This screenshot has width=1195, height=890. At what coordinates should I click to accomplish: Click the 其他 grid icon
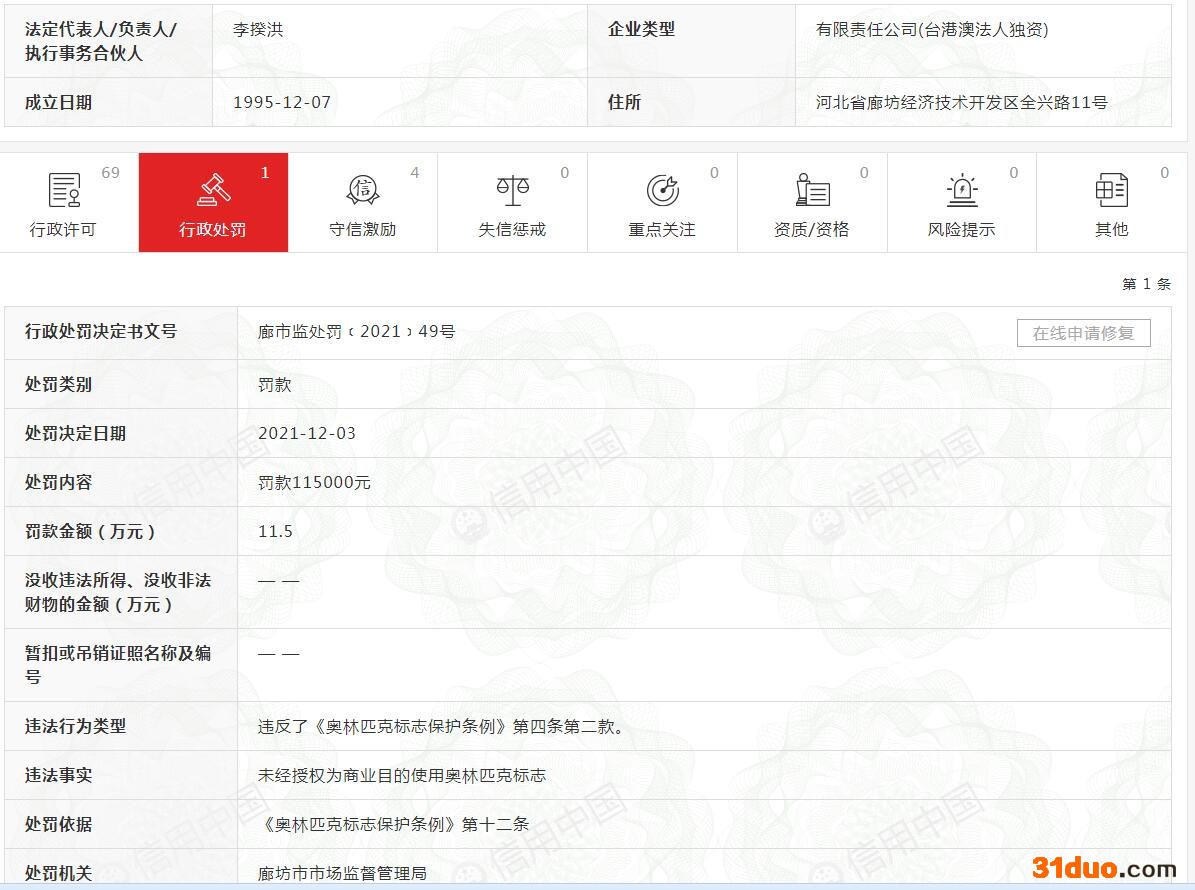(1111, 189)
